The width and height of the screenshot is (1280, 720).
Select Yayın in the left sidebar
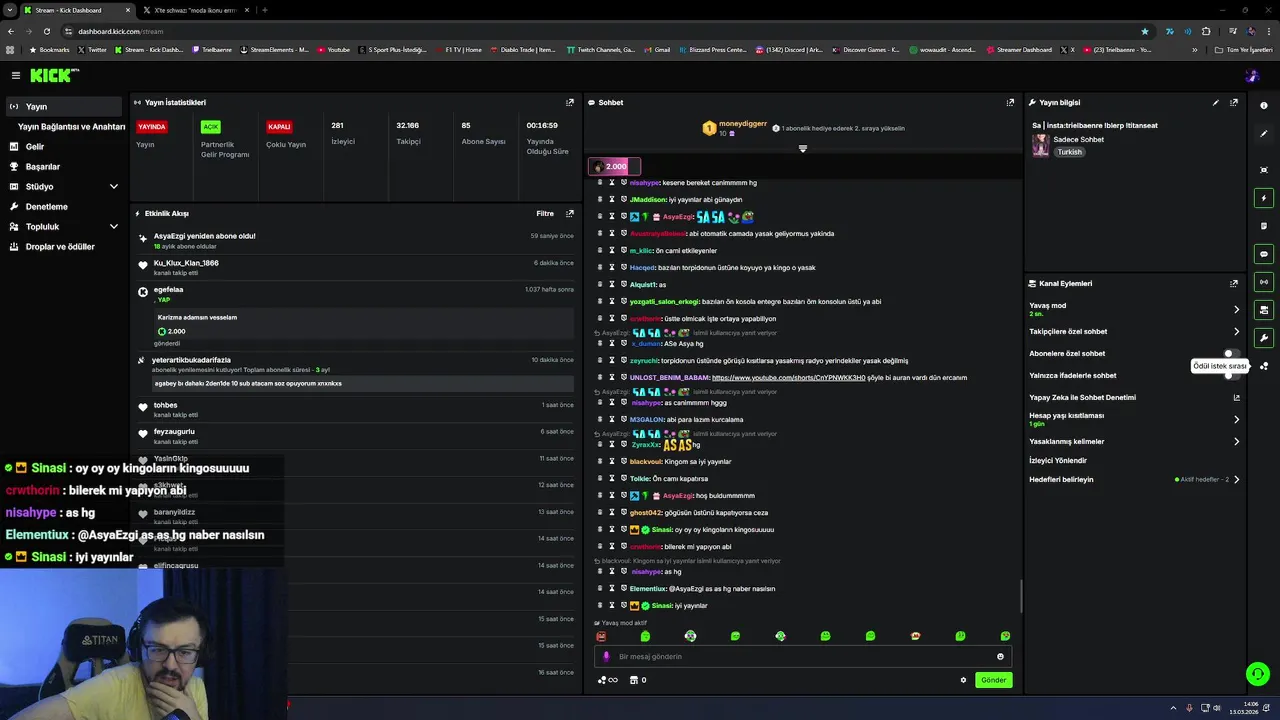tap(64, 106)
